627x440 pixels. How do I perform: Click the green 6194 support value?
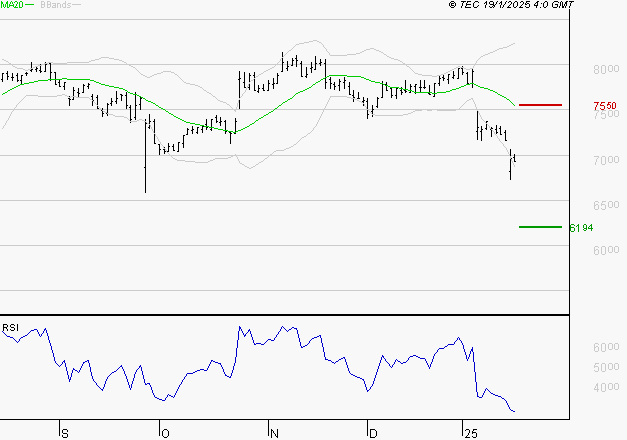point(581,228)
